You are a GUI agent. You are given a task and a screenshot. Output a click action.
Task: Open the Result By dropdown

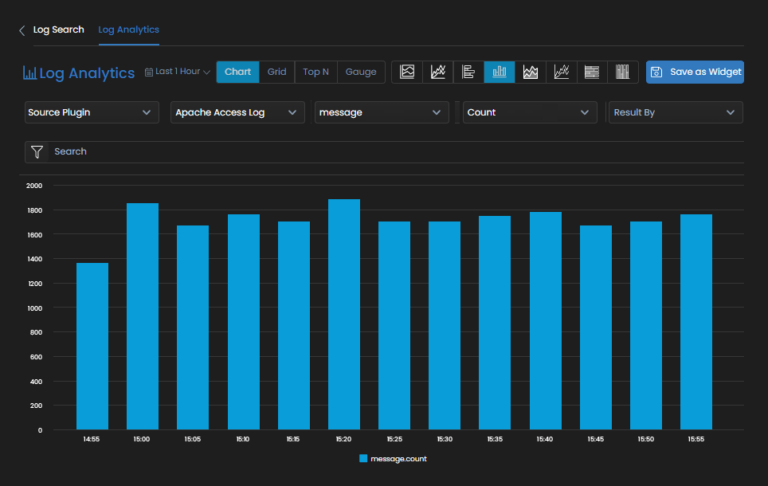tap(675, 113)
